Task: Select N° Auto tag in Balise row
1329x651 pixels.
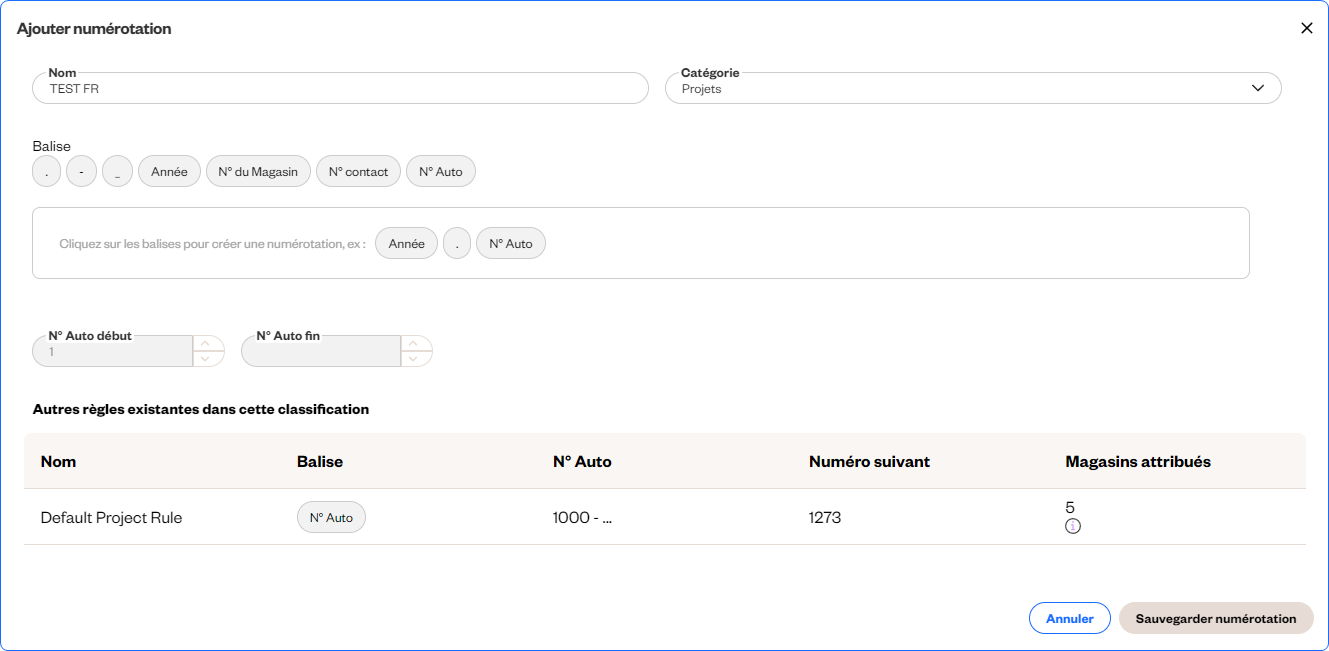Action: coord(441,172)
